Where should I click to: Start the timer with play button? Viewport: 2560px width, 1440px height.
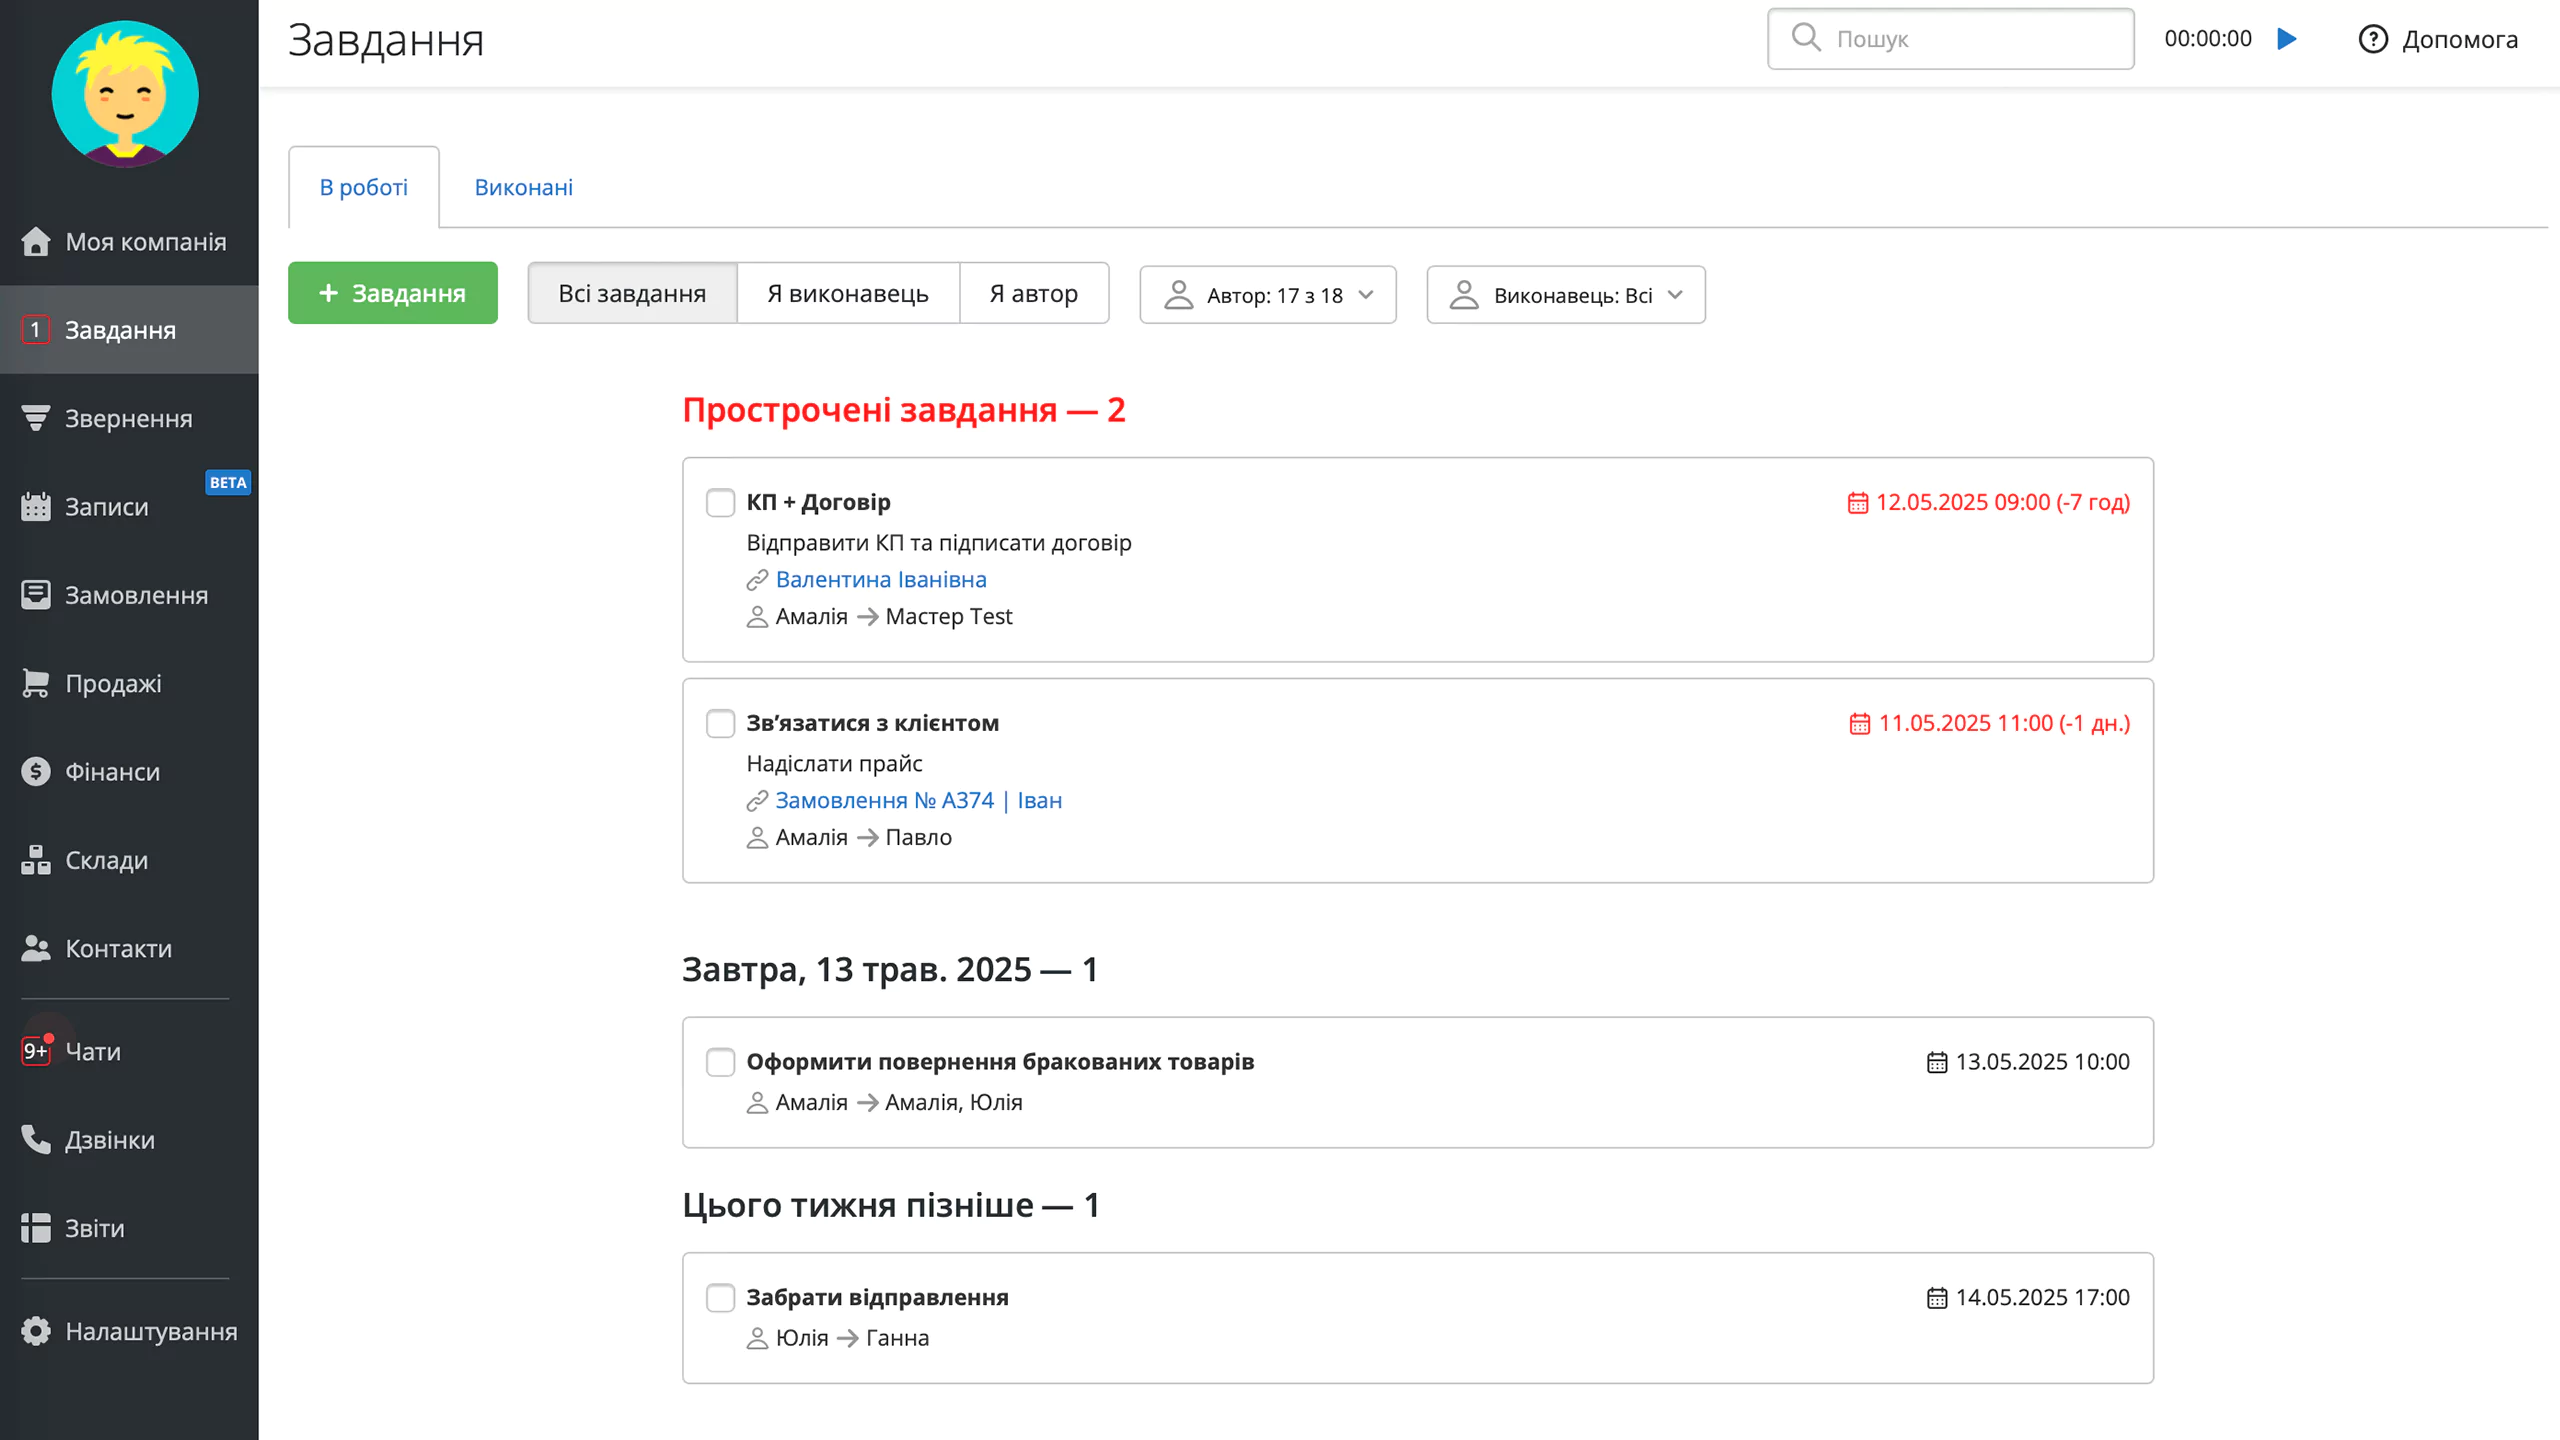pyautogui.click(x=2286, y=39)
